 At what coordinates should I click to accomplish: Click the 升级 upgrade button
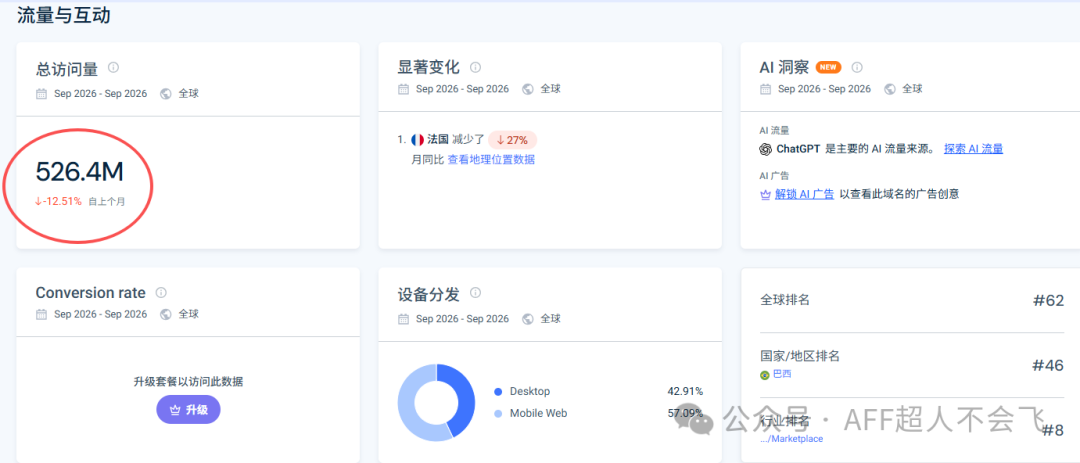(188, 410)
